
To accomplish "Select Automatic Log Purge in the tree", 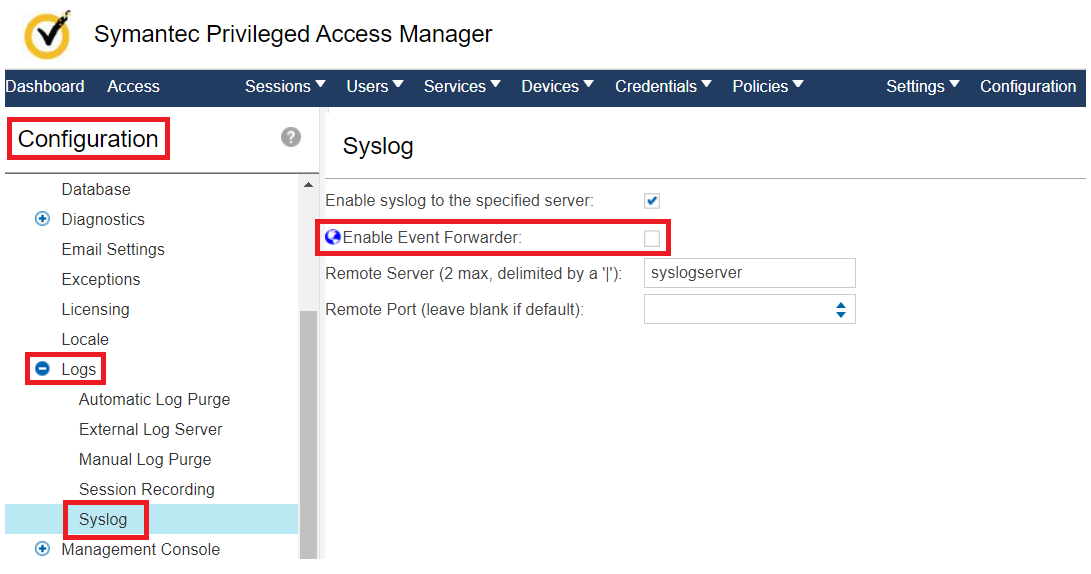I will (154, 399).
